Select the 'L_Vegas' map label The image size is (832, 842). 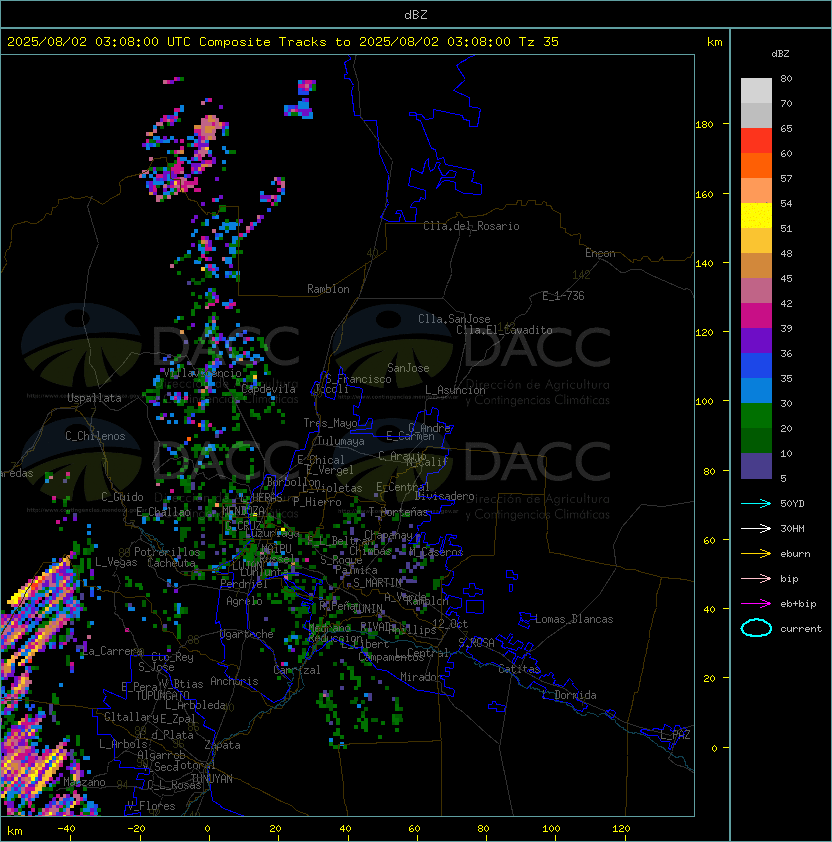pos(116,562)
